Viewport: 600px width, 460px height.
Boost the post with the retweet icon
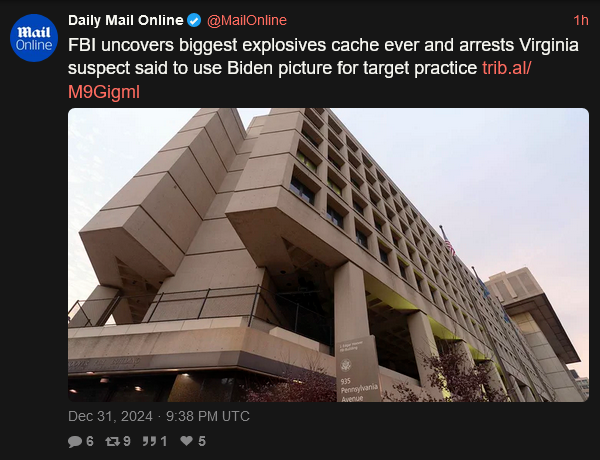pos(112,441)
